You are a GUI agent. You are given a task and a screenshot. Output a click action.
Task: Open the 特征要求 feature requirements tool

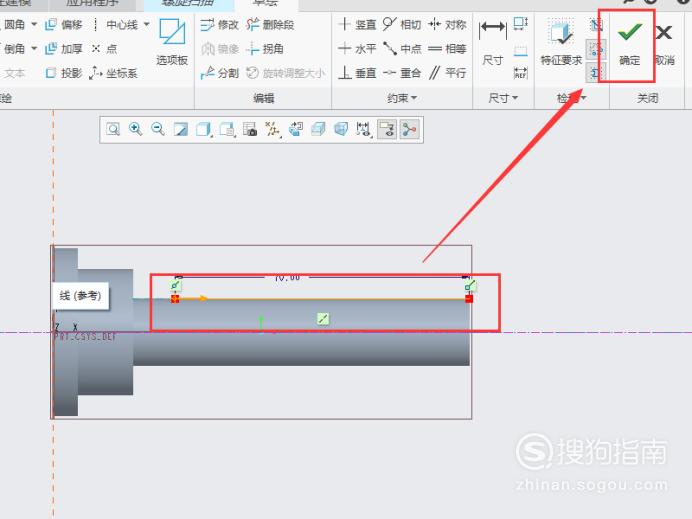pos(561,42)
